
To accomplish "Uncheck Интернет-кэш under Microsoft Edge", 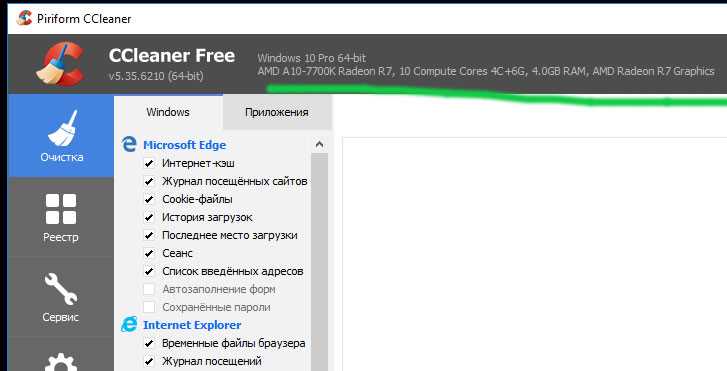I will click(149, 163).
